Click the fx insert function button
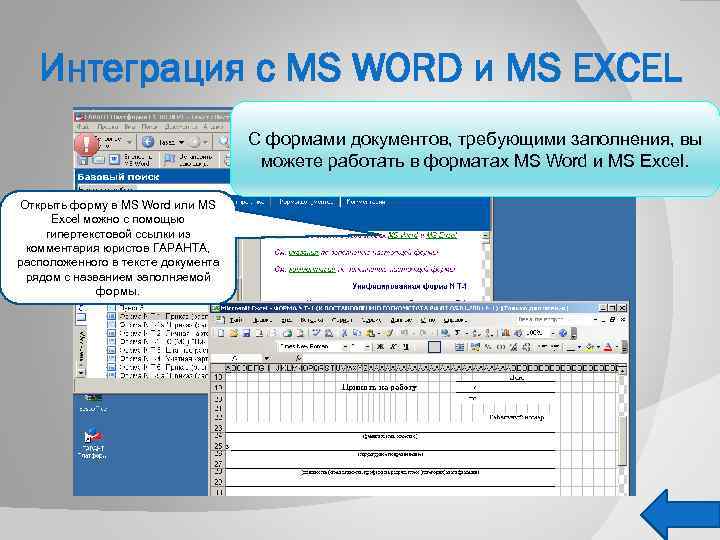Screen dimensions: 720x540 [x=298, y=358]
